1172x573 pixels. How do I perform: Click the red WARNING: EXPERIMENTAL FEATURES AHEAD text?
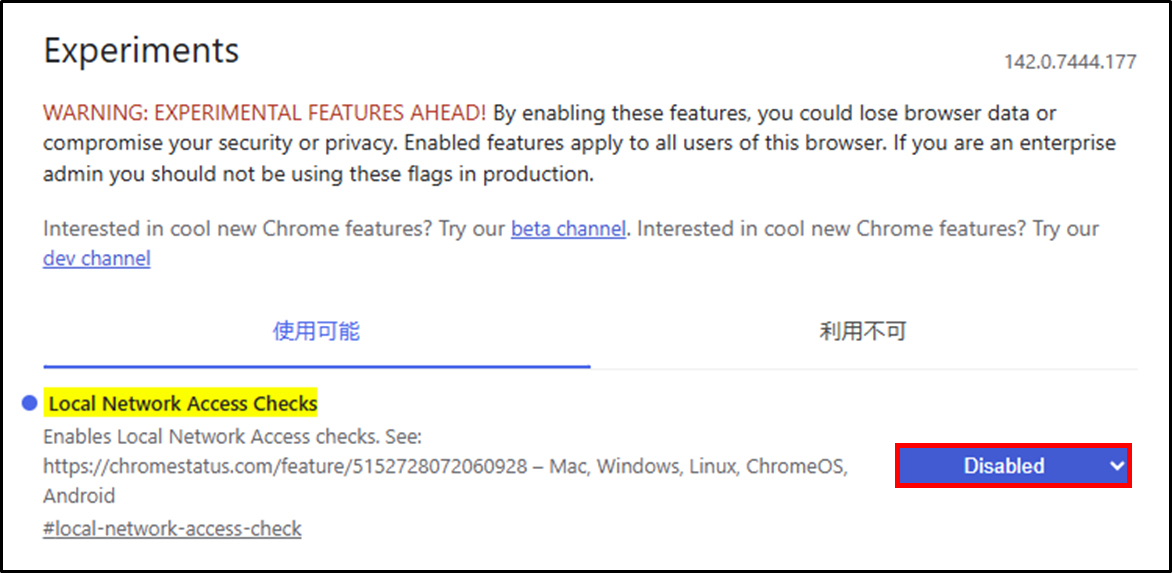(265, 112)
